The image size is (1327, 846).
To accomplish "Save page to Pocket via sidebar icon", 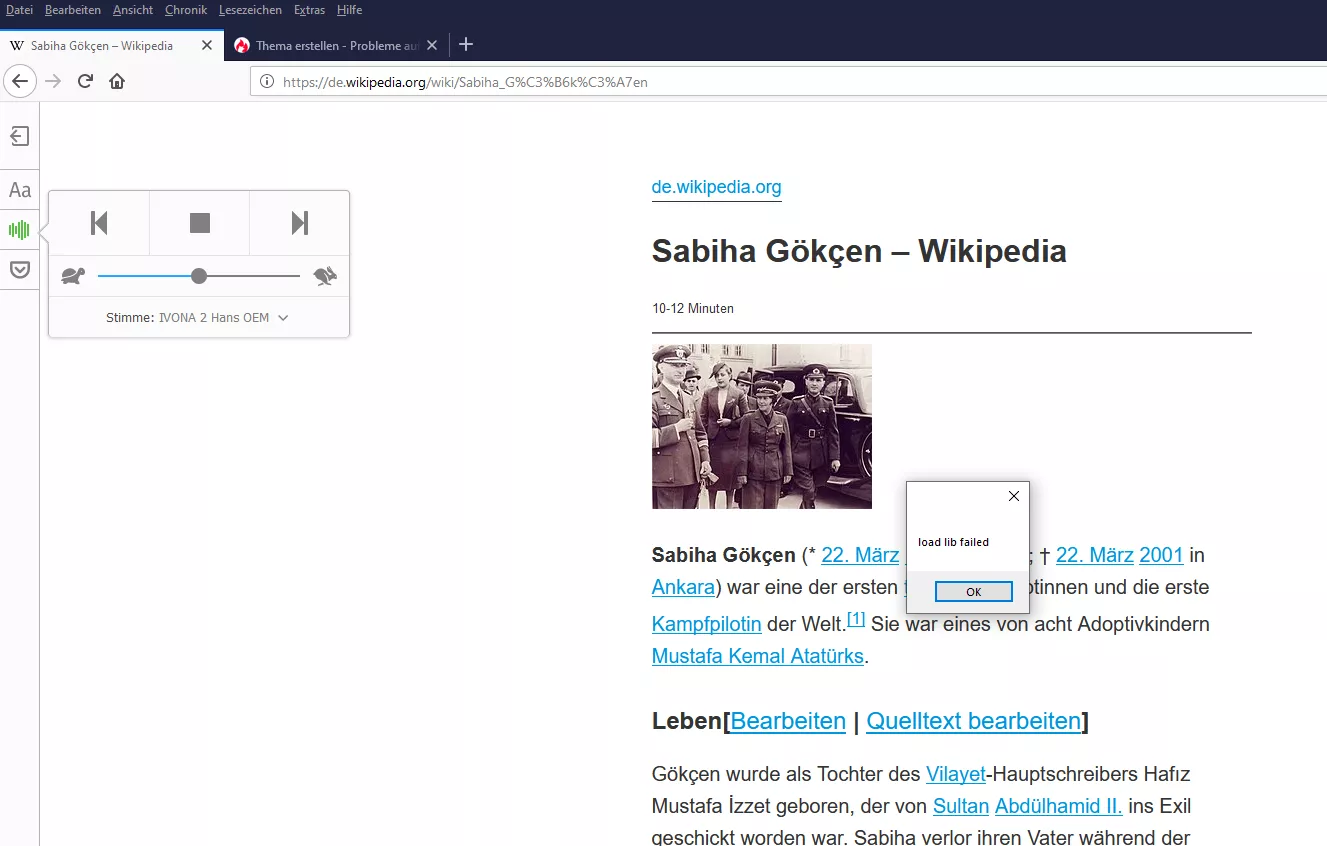I will coord(19,270).
